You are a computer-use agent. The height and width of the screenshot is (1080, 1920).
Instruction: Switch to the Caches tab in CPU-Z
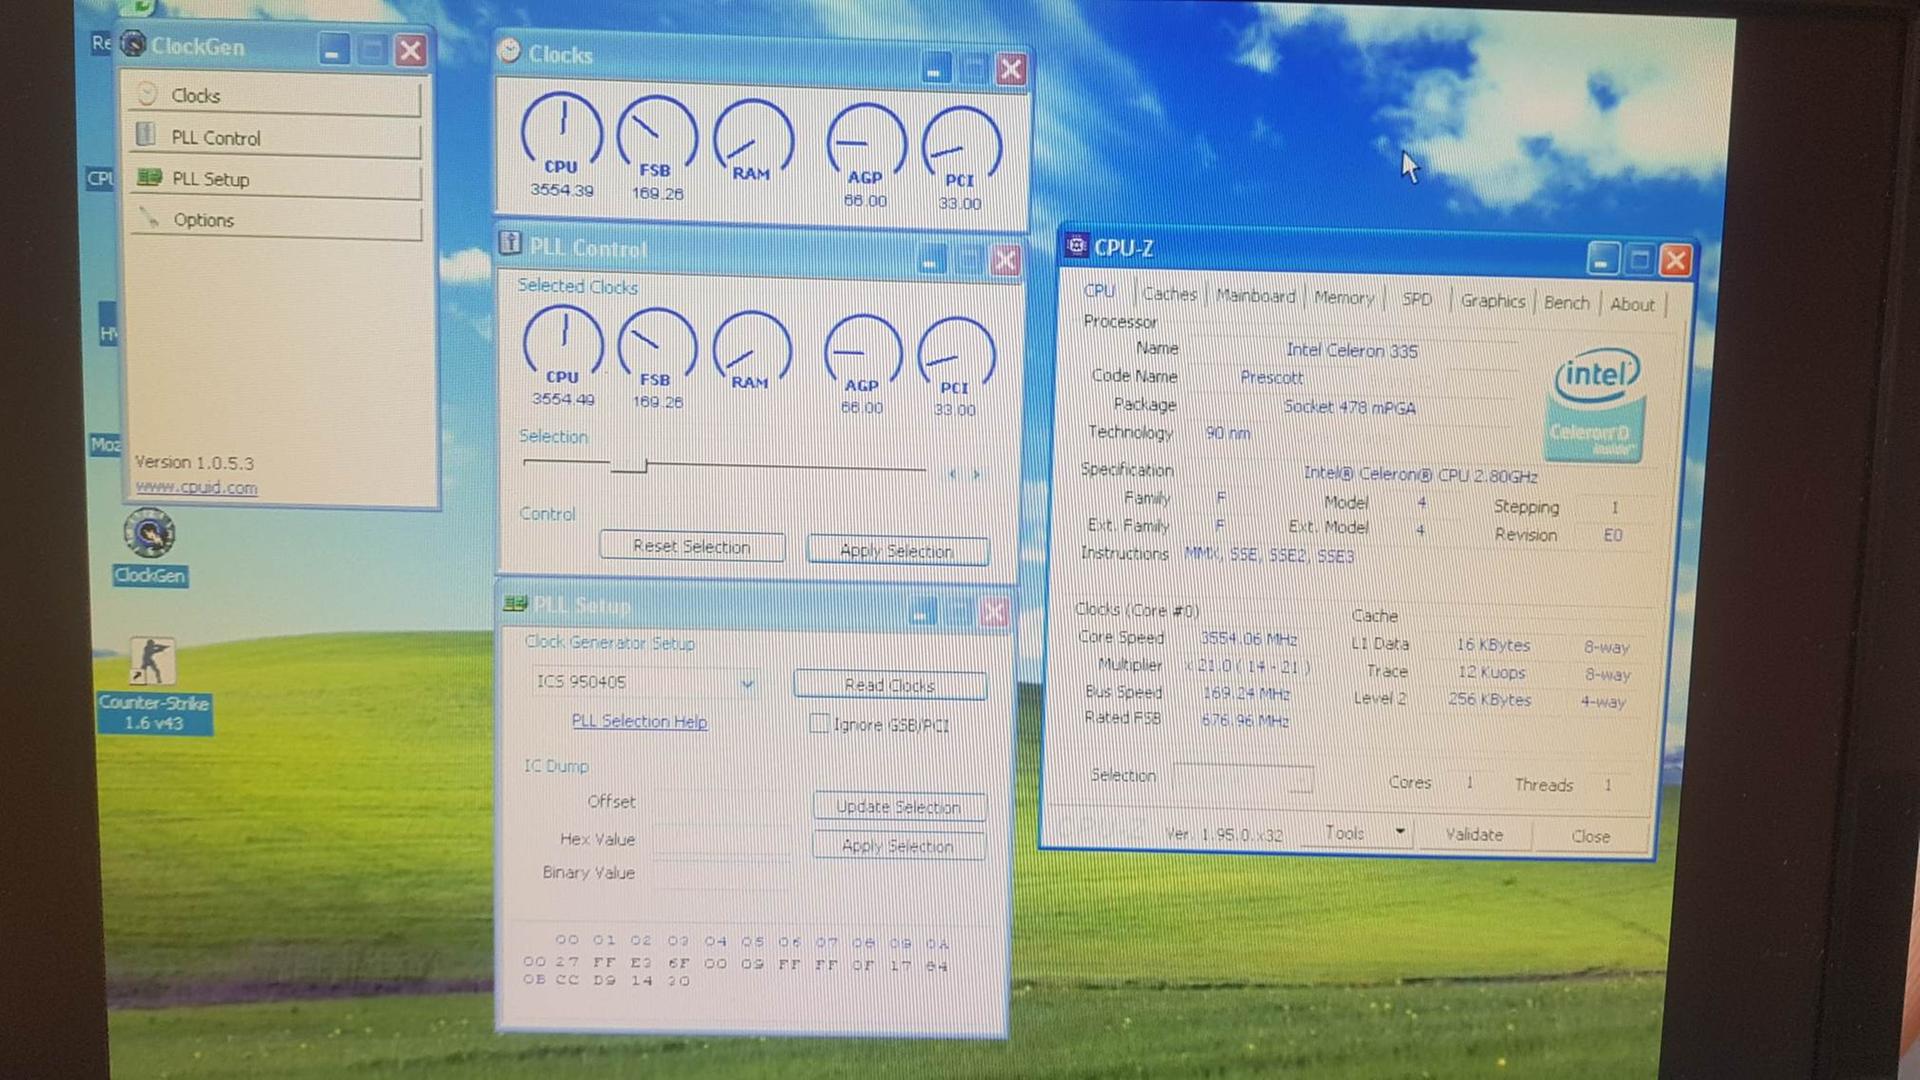point(1170,294)
